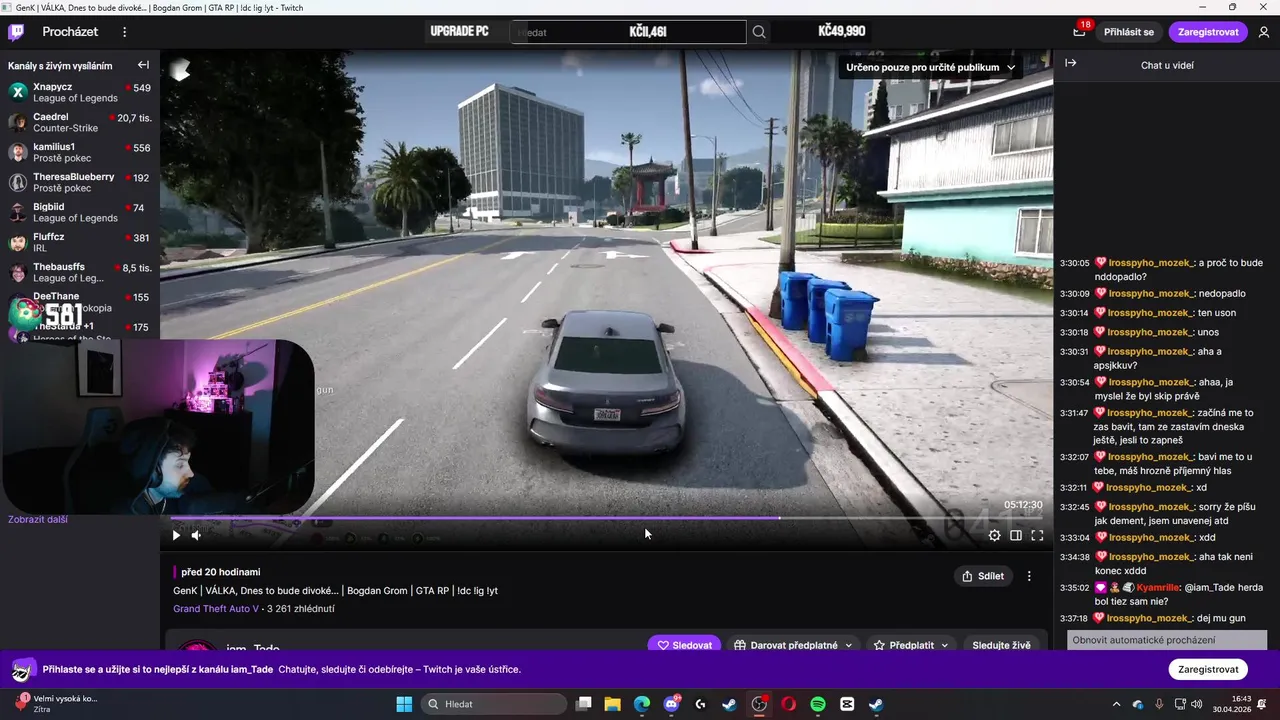Open the Fluffcz channel in sidebar

click(80, 242)
